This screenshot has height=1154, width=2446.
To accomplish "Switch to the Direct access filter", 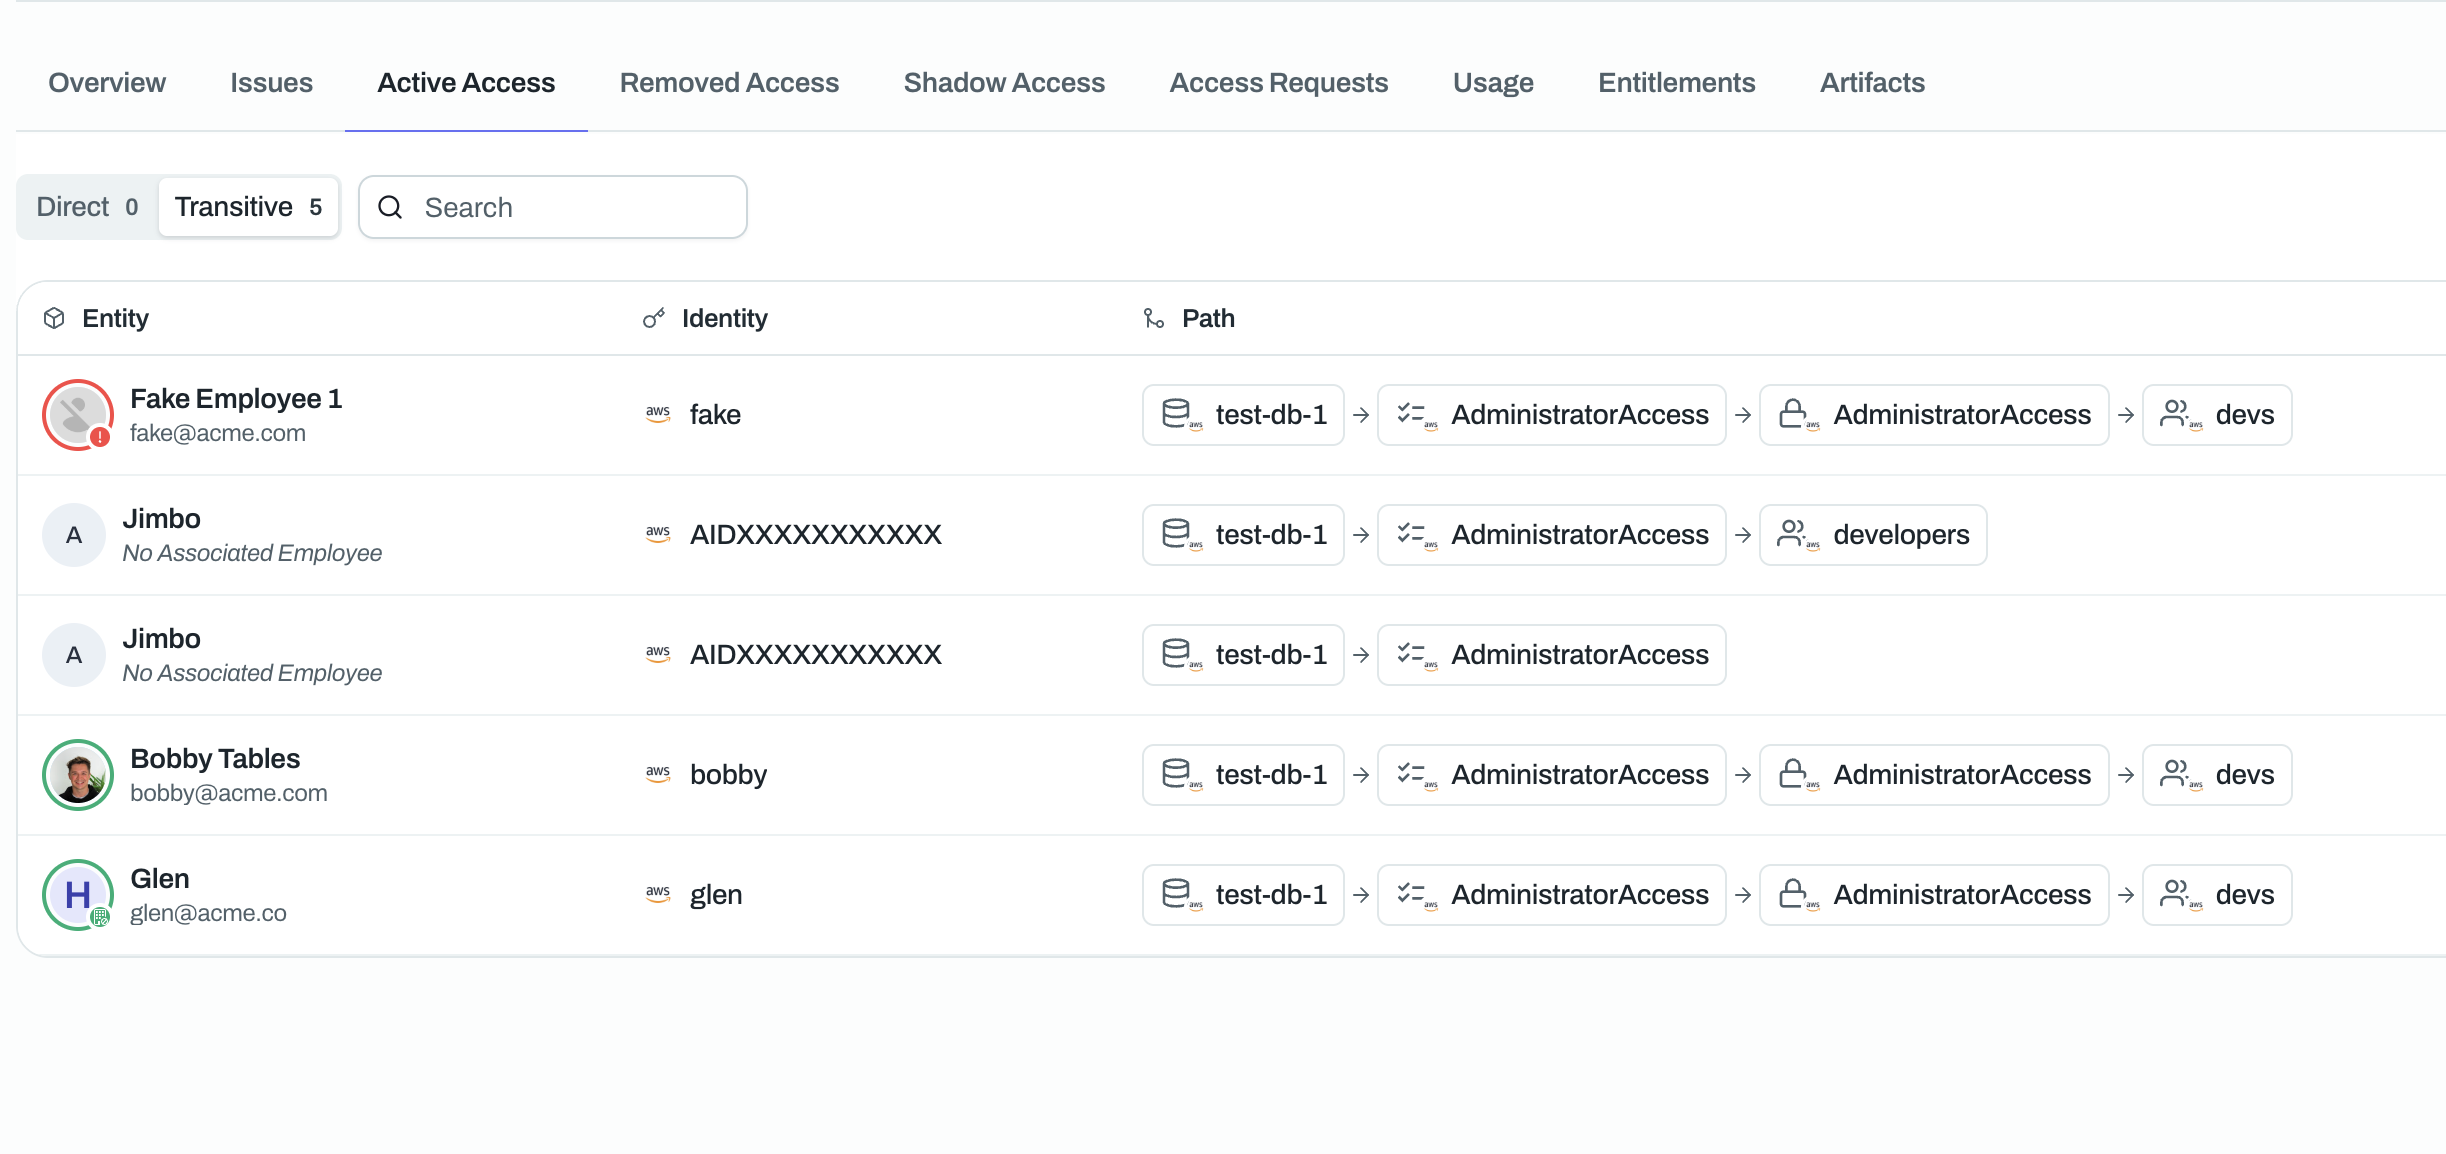I will coord(85,207).
